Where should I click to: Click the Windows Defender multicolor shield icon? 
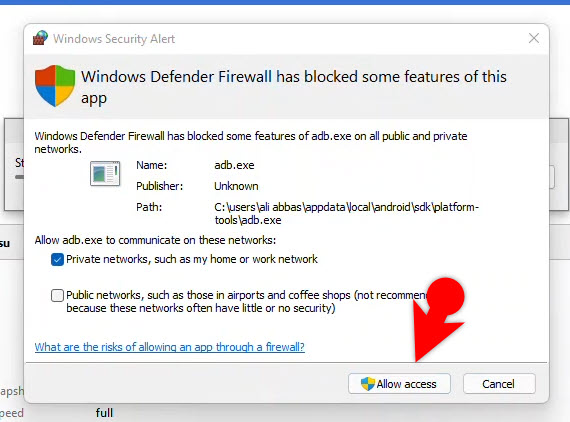55,86
